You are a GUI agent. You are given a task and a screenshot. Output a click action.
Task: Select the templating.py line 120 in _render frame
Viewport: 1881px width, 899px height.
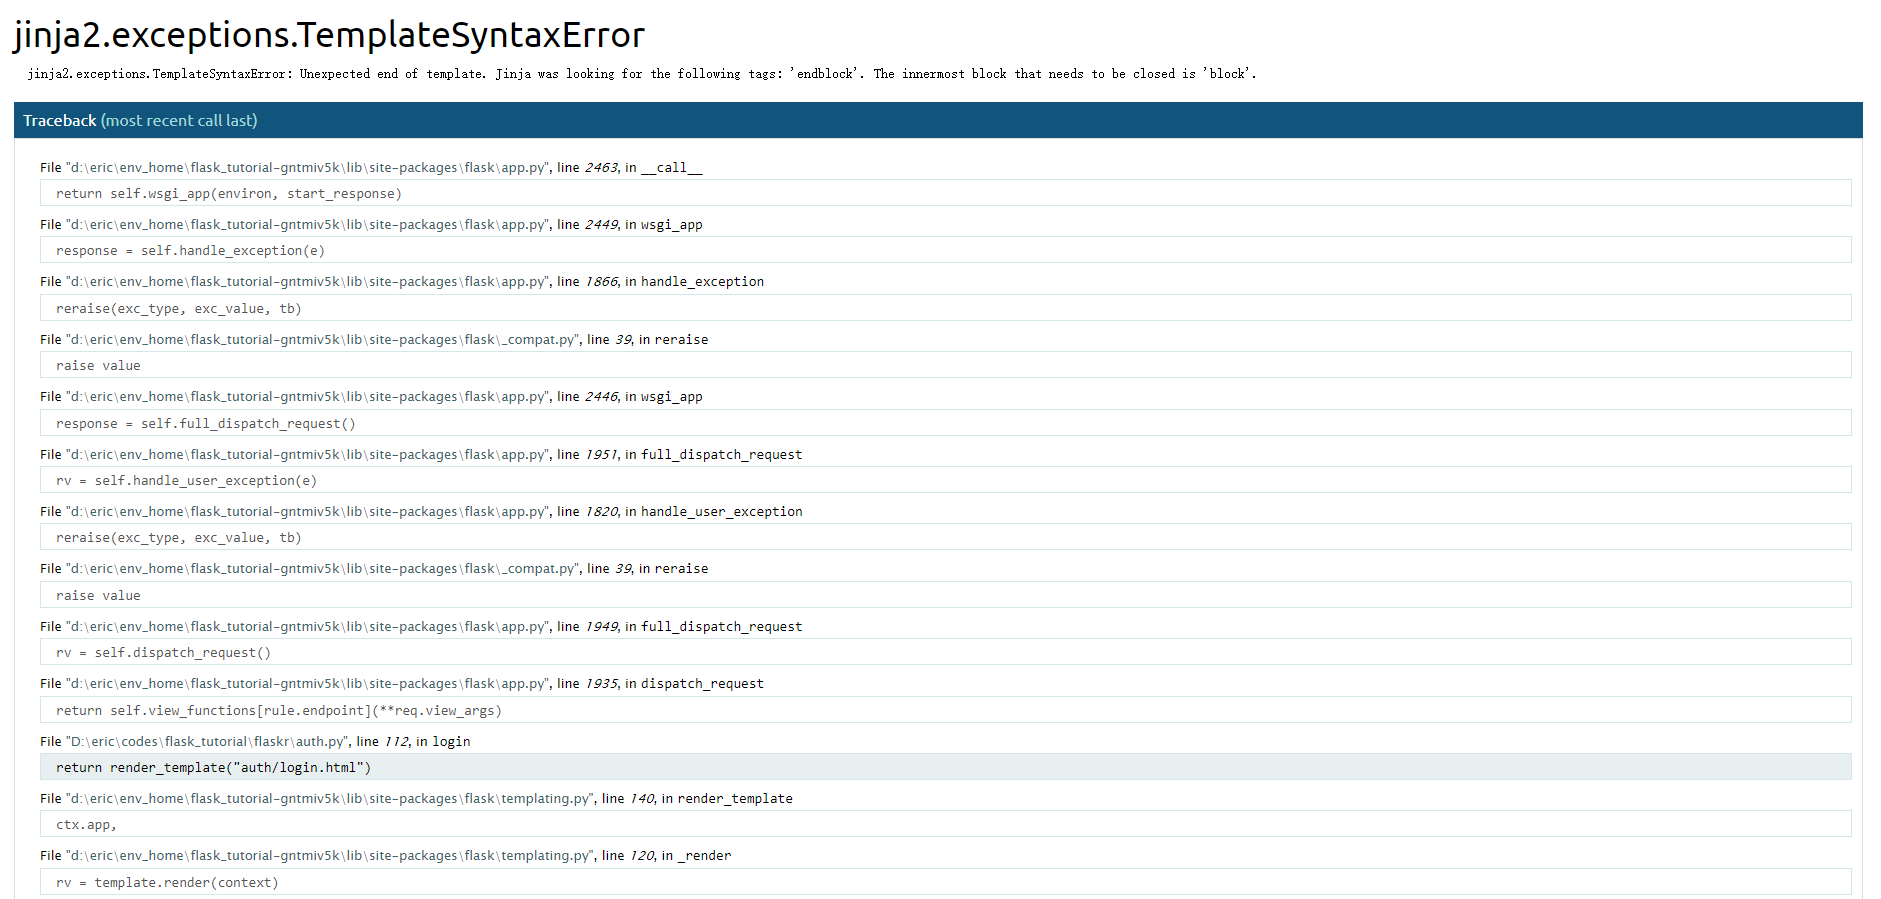386,855
